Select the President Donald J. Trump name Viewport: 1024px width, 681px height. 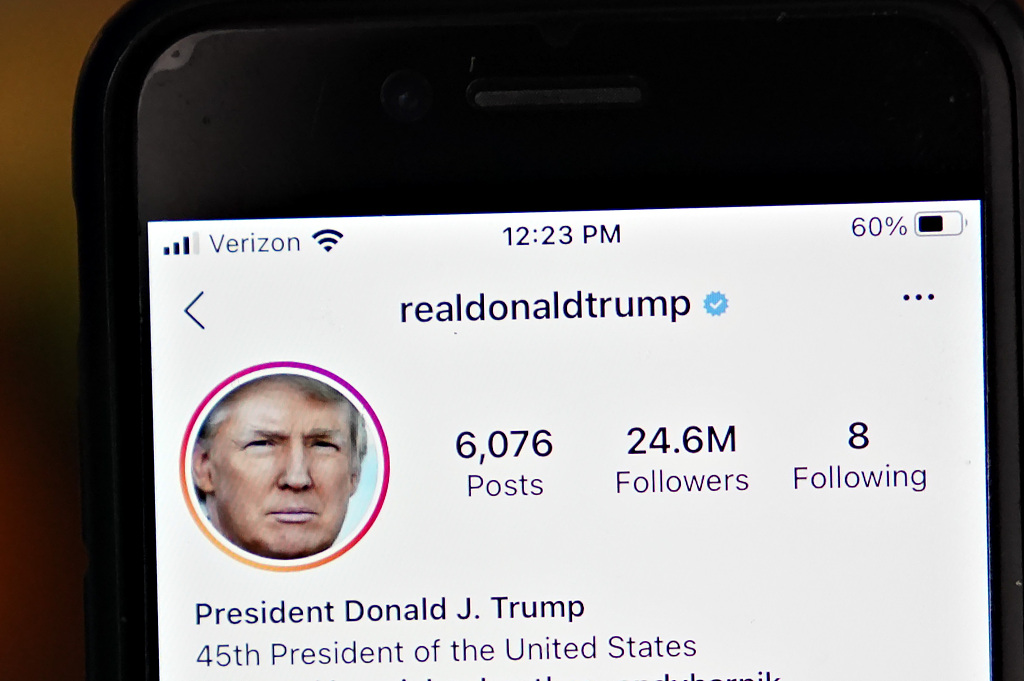(389, 610)
